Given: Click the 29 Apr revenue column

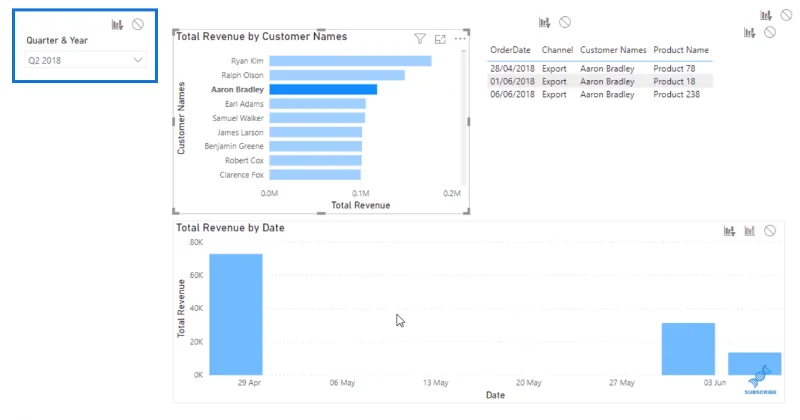Looking at the screenshot, I should [x=236, y=314].
